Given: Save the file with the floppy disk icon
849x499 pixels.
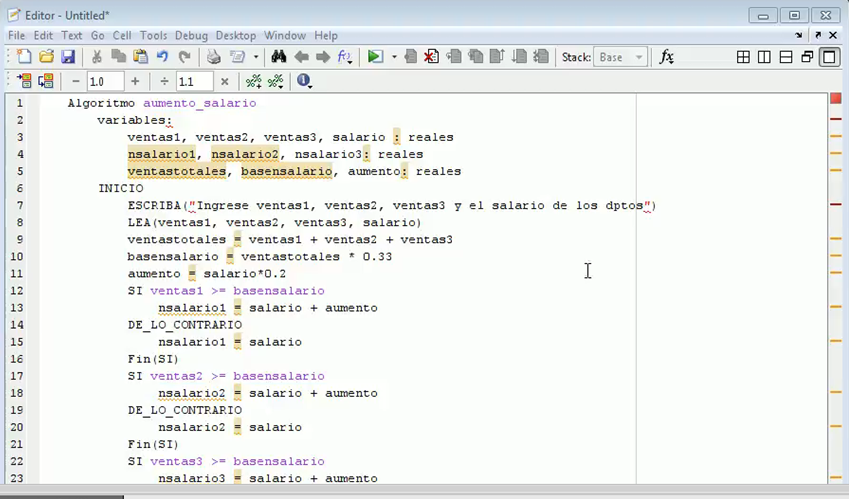Looking at the screenshot, I should [68, 57].
